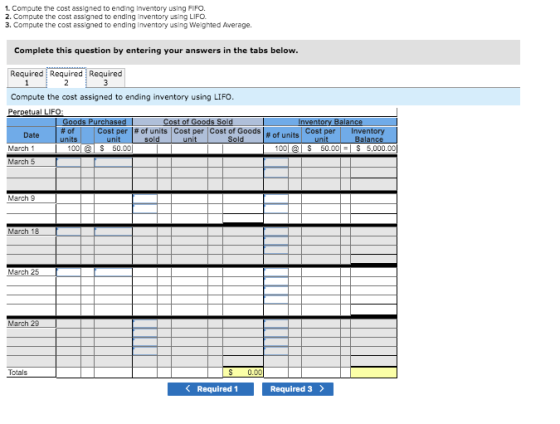Image resolution: width=560 pixels, height=424 pixels.
Task: Click the Inventory Balance section header
Action: (330, 122)
